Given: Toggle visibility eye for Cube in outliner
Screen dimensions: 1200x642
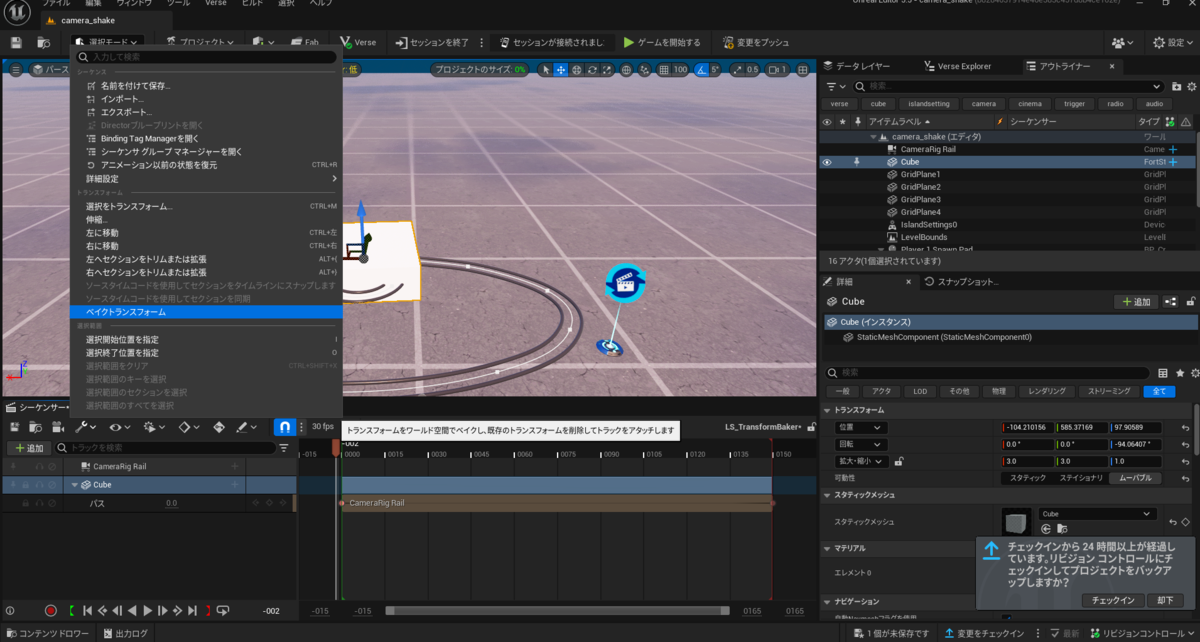Looking at the screenshot, I should (x=826, y=162).
